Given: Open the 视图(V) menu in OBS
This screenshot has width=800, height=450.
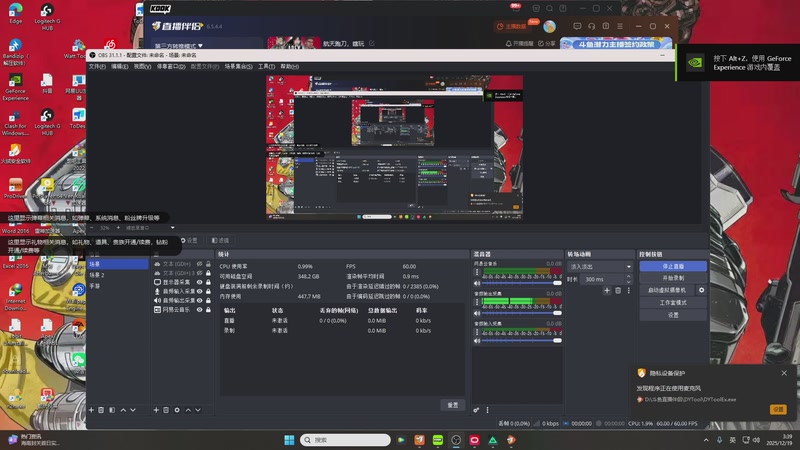Looking at the screenshot, I should point(142,66).
